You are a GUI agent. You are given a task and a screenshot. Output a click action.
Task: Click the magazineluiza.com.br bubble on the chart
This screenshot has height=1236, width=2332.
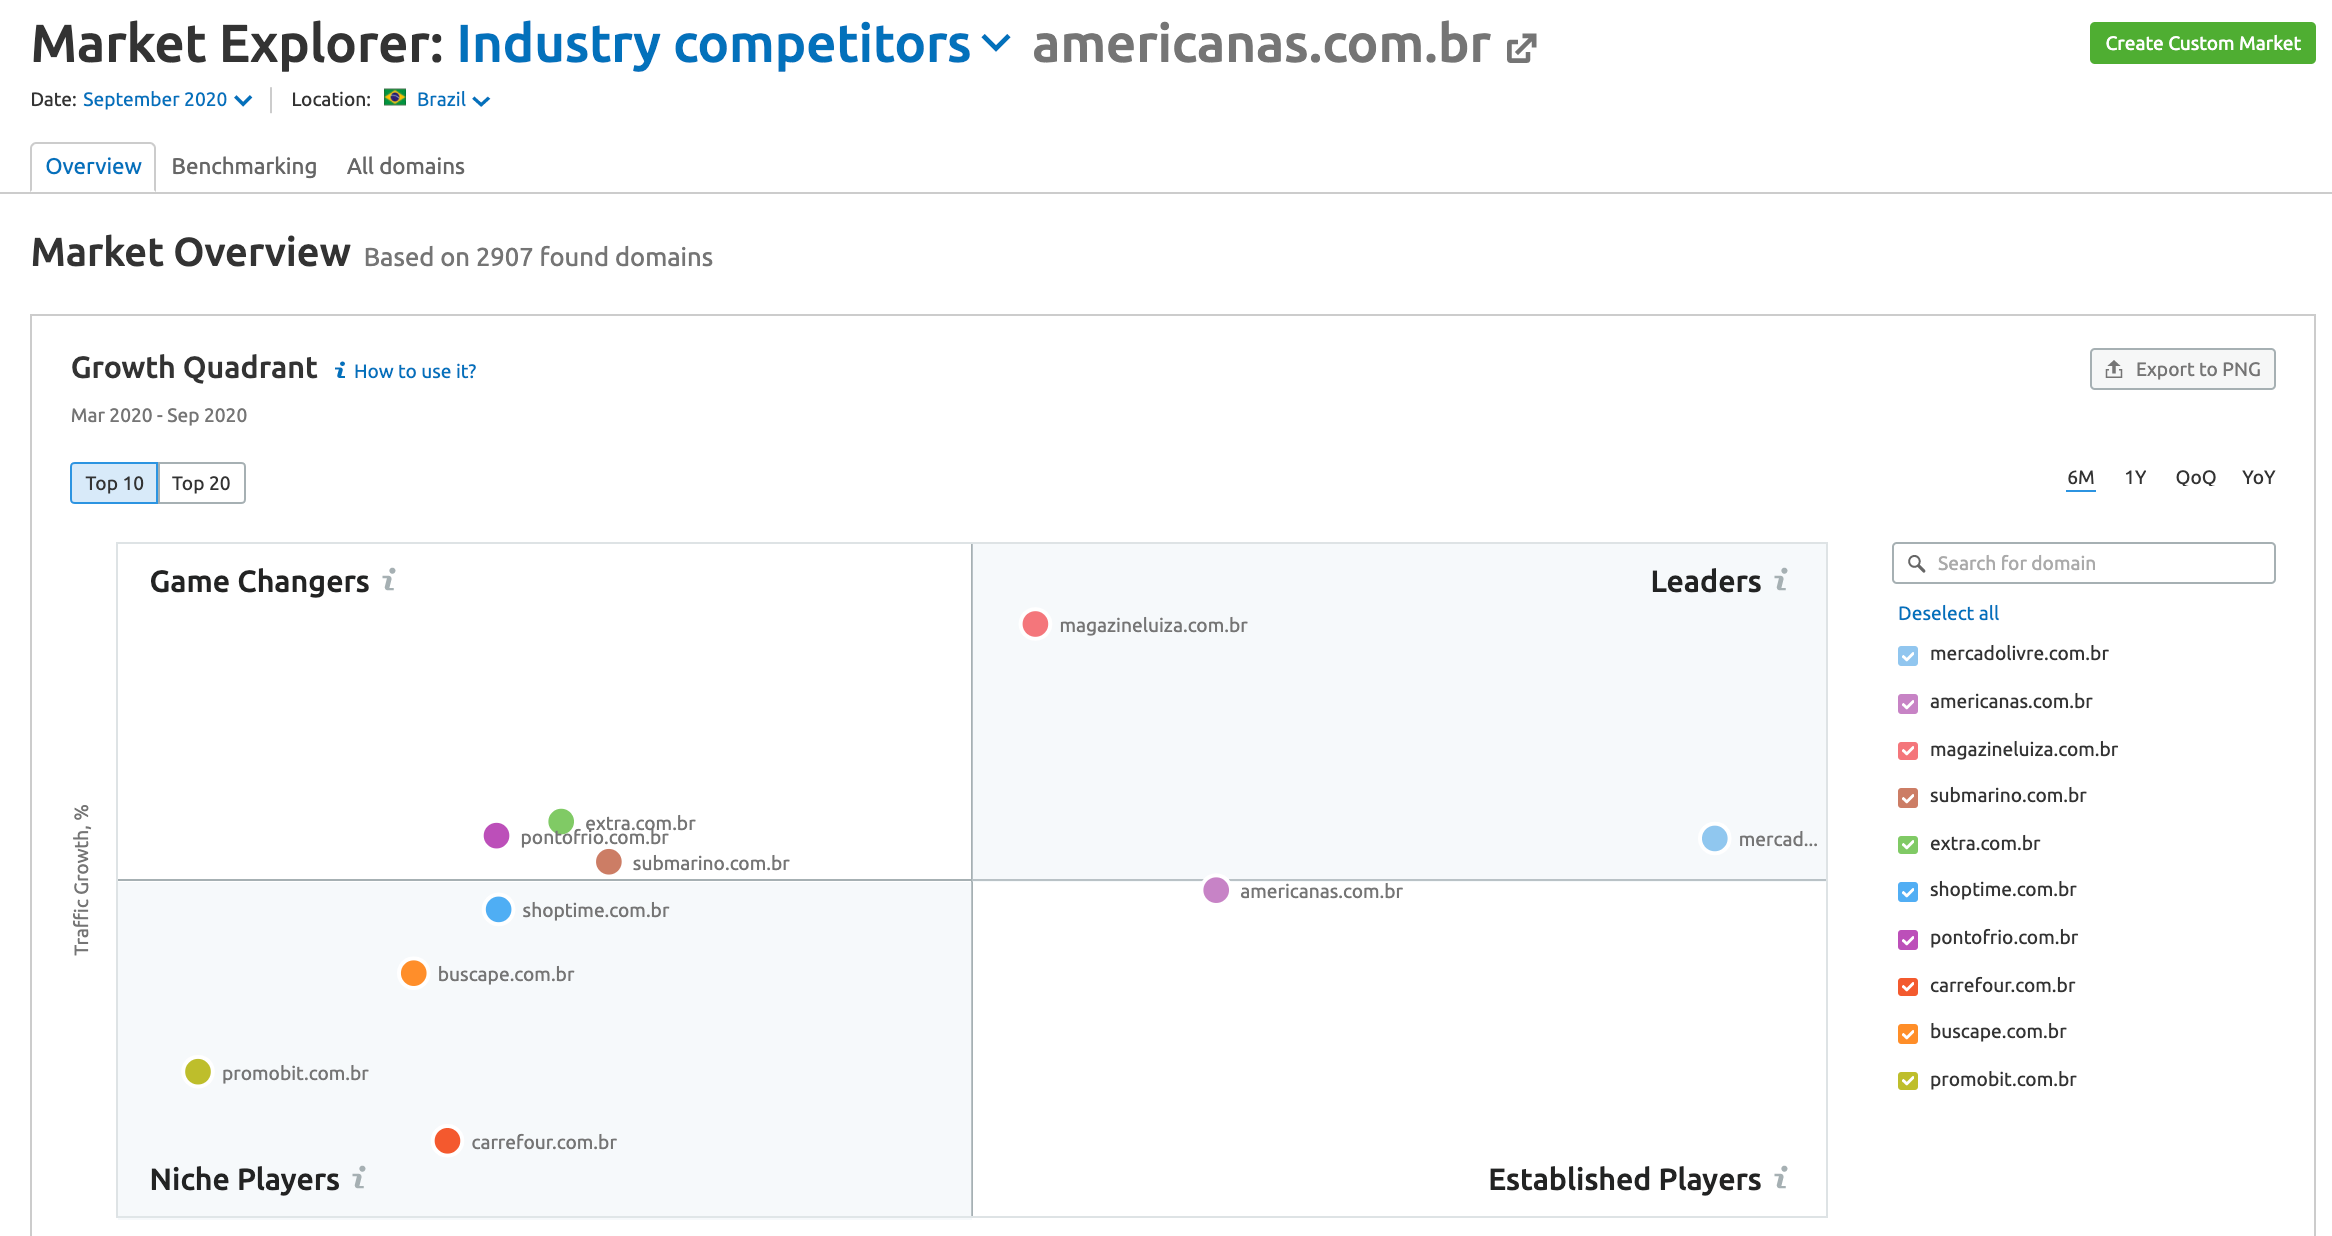[1034, 624]
